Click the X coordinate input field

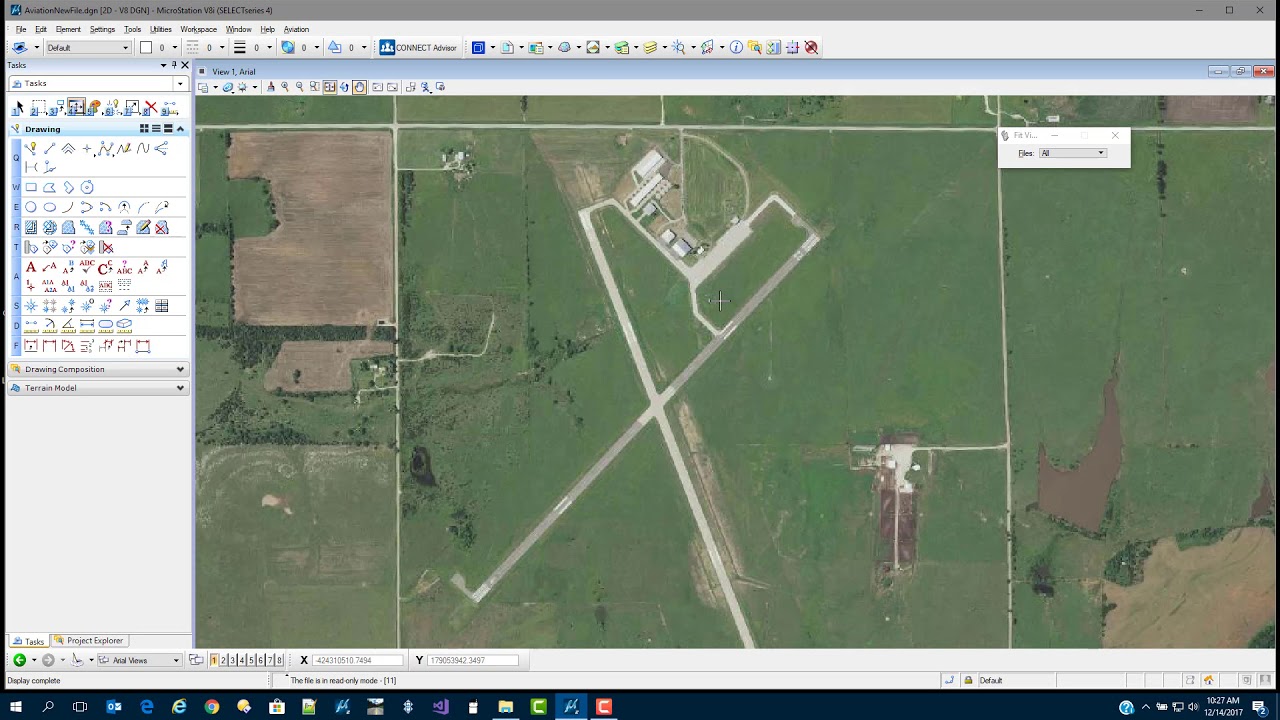click(x=359, y=660)
